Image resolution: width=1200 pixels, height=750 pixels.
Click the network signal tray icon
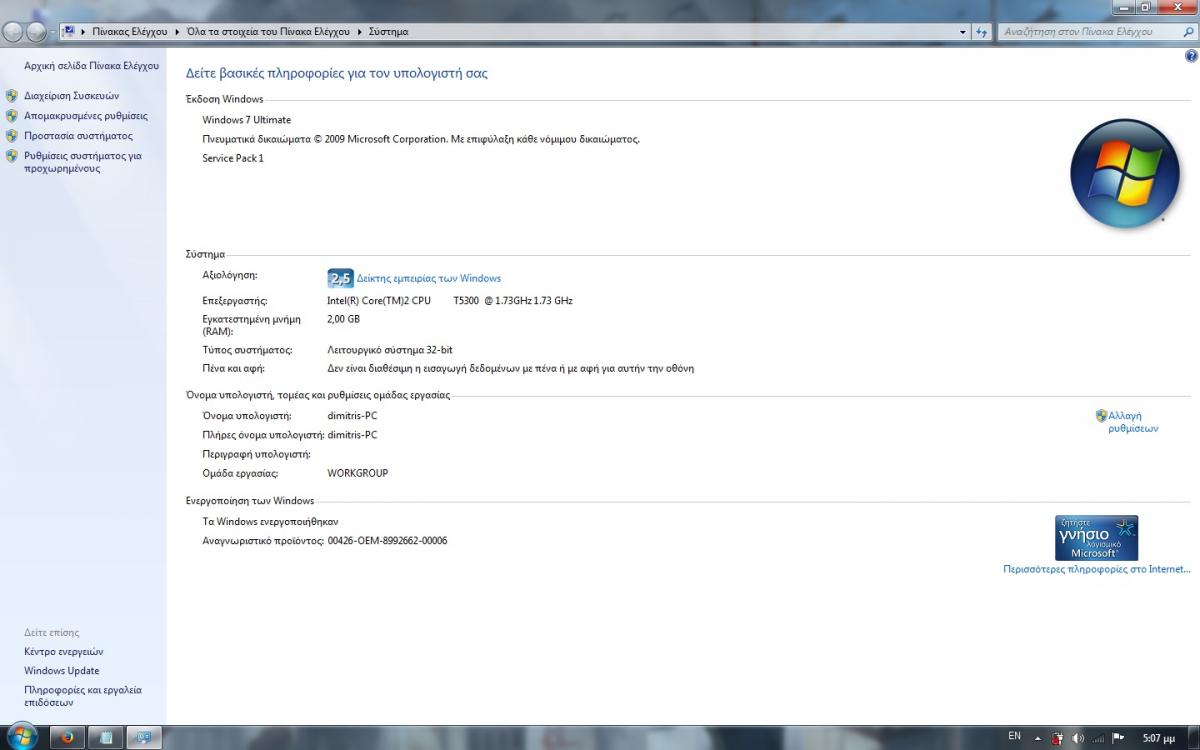coord(1098,738)
